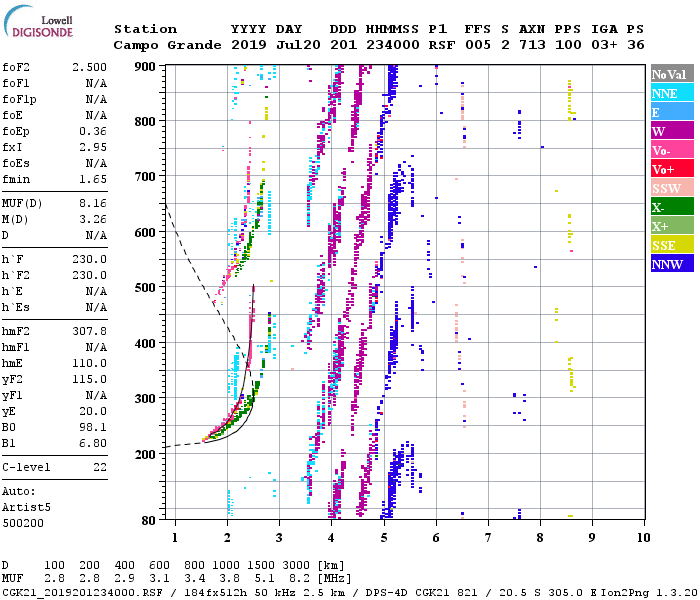This screenshot has height=600, width=700.
Task: Select the X- dark green legend swatch
Action: coord(672,207)
